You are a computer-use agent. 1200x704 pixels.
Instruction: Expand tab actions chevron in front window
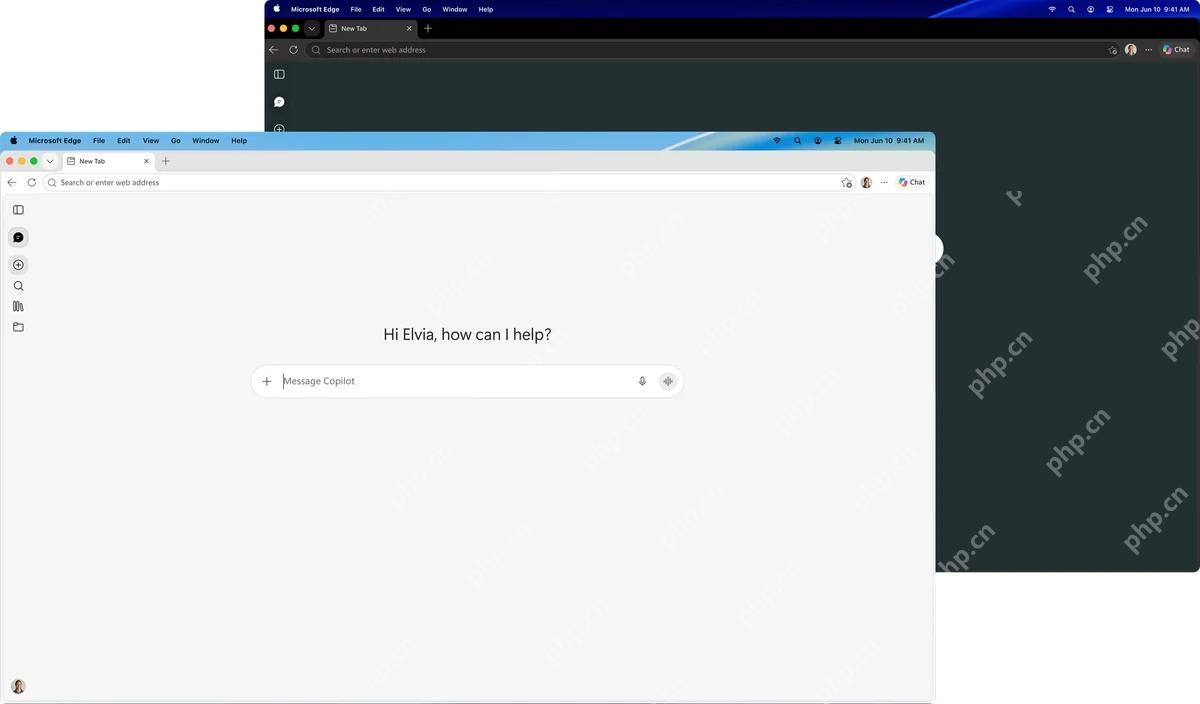pos(50,161)
